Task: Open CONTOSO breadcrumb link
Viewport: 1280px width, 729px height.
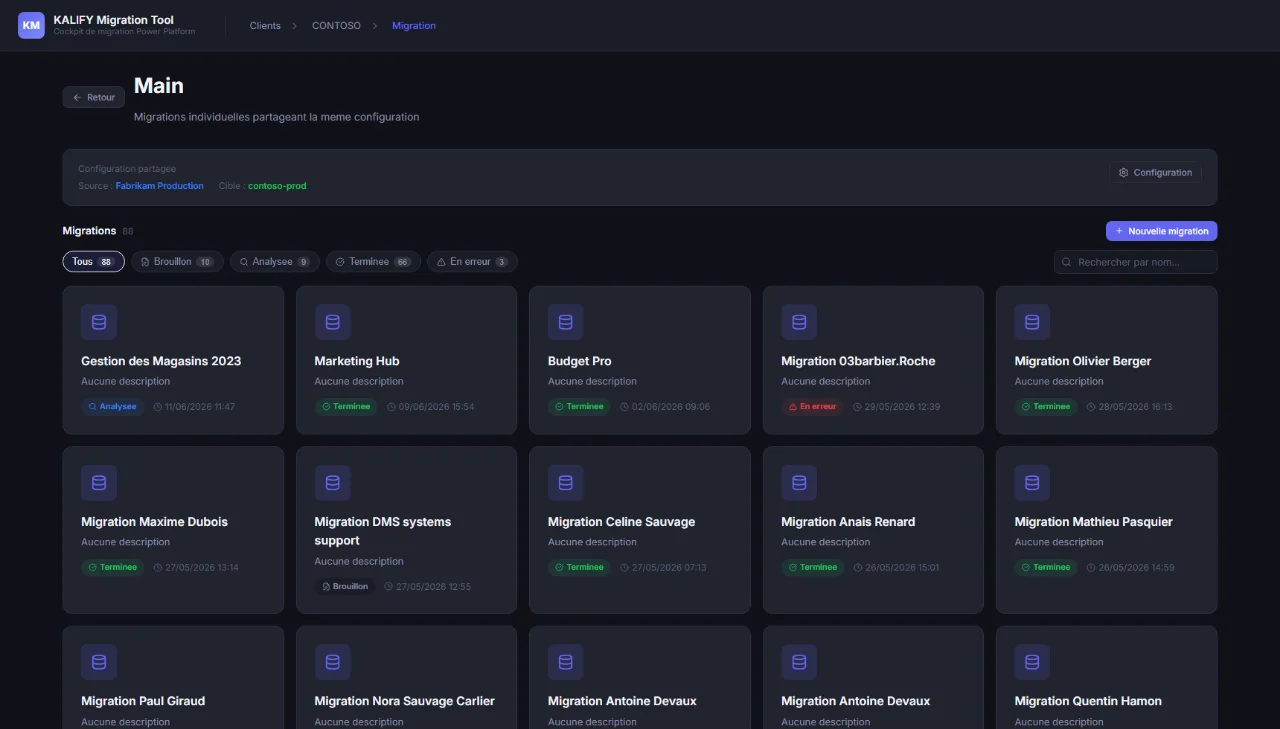Action: tap(336, 26)
